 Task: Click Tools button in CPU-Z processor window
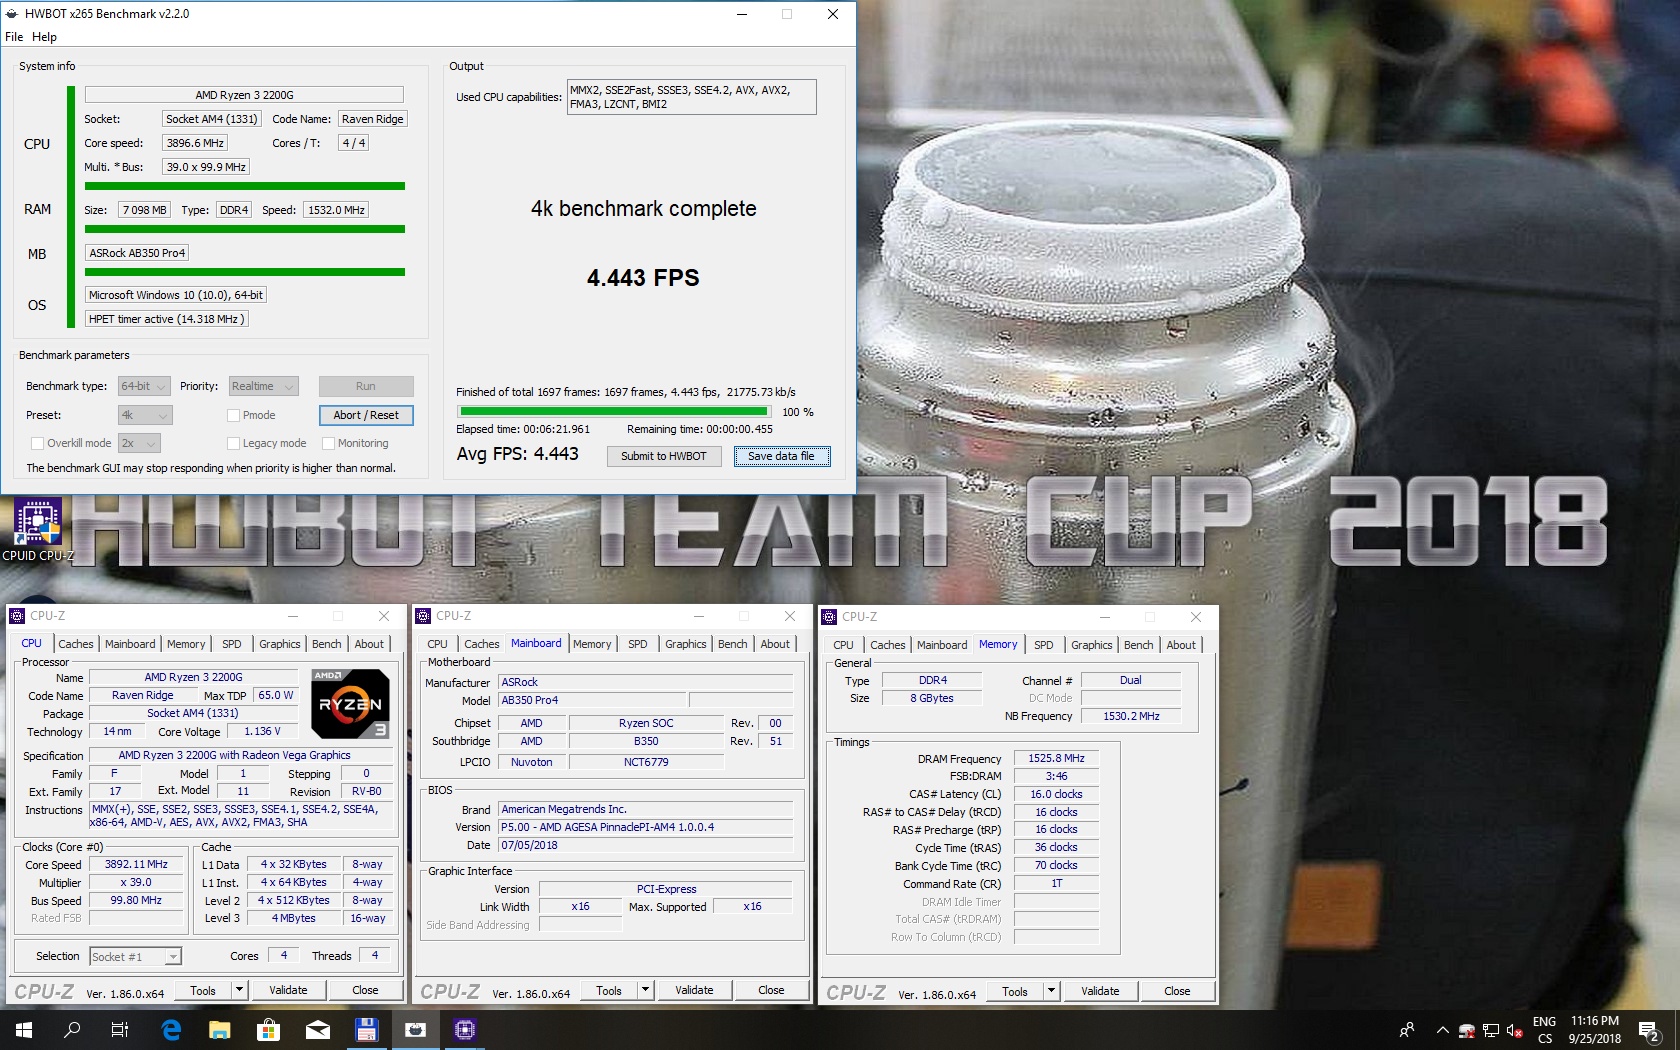203,990
